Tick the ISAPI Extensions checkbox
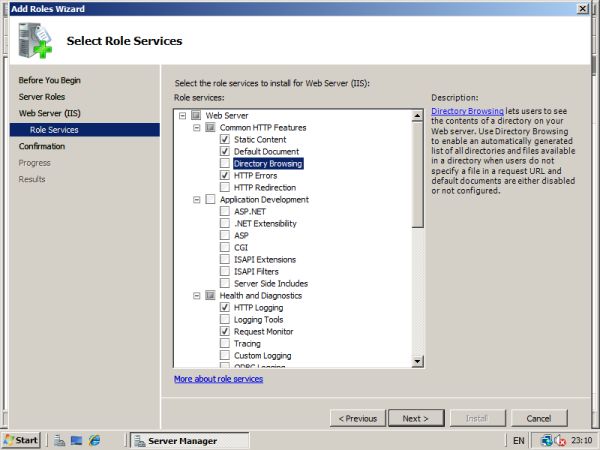 [x=225, y=259]
